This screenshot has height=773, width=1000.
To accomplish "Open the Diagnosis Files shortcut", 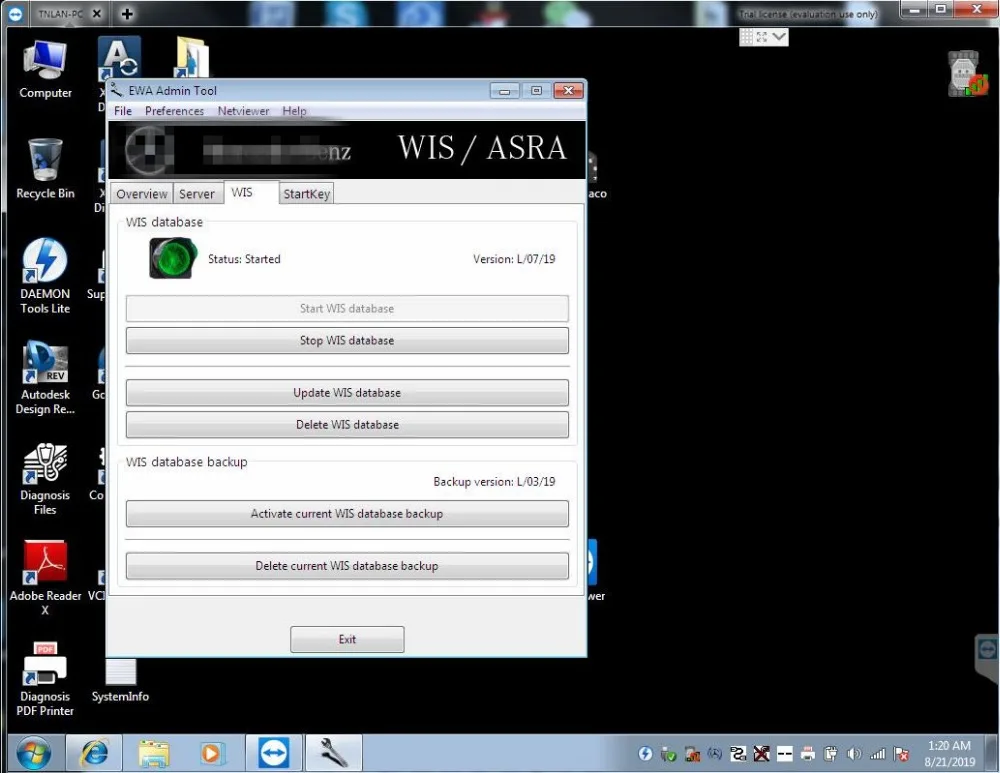I will [x=45, y=478].
